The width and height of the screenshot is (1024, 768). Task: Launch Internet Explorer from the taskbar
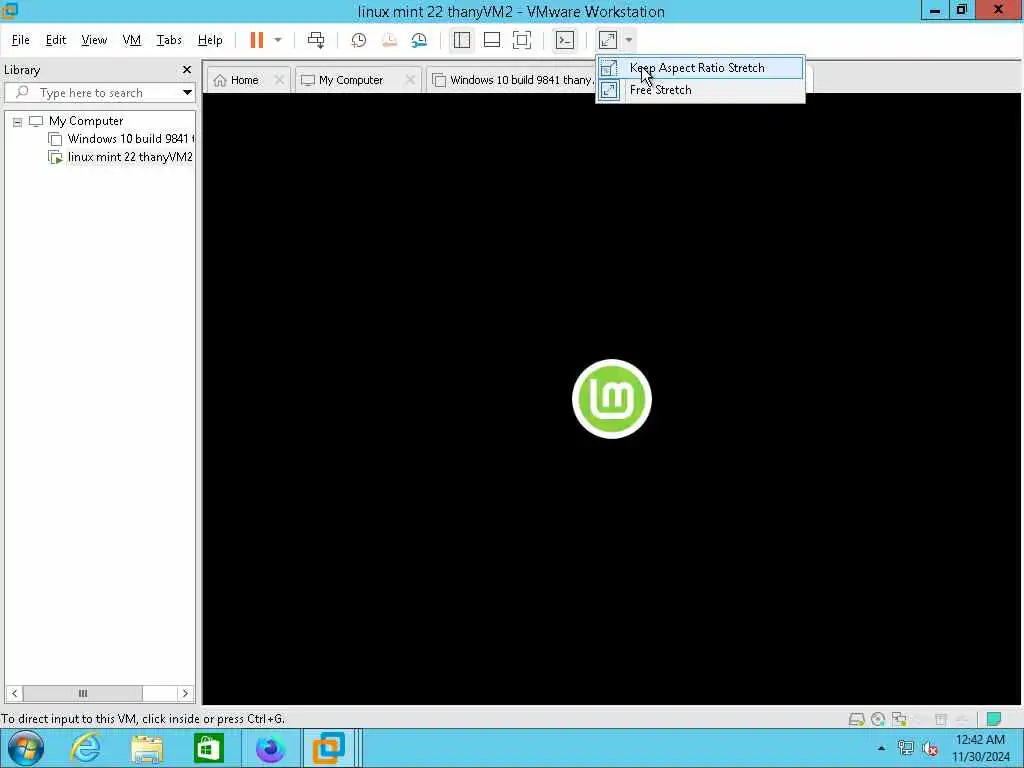pyautogui.click(x=86, y=748)
